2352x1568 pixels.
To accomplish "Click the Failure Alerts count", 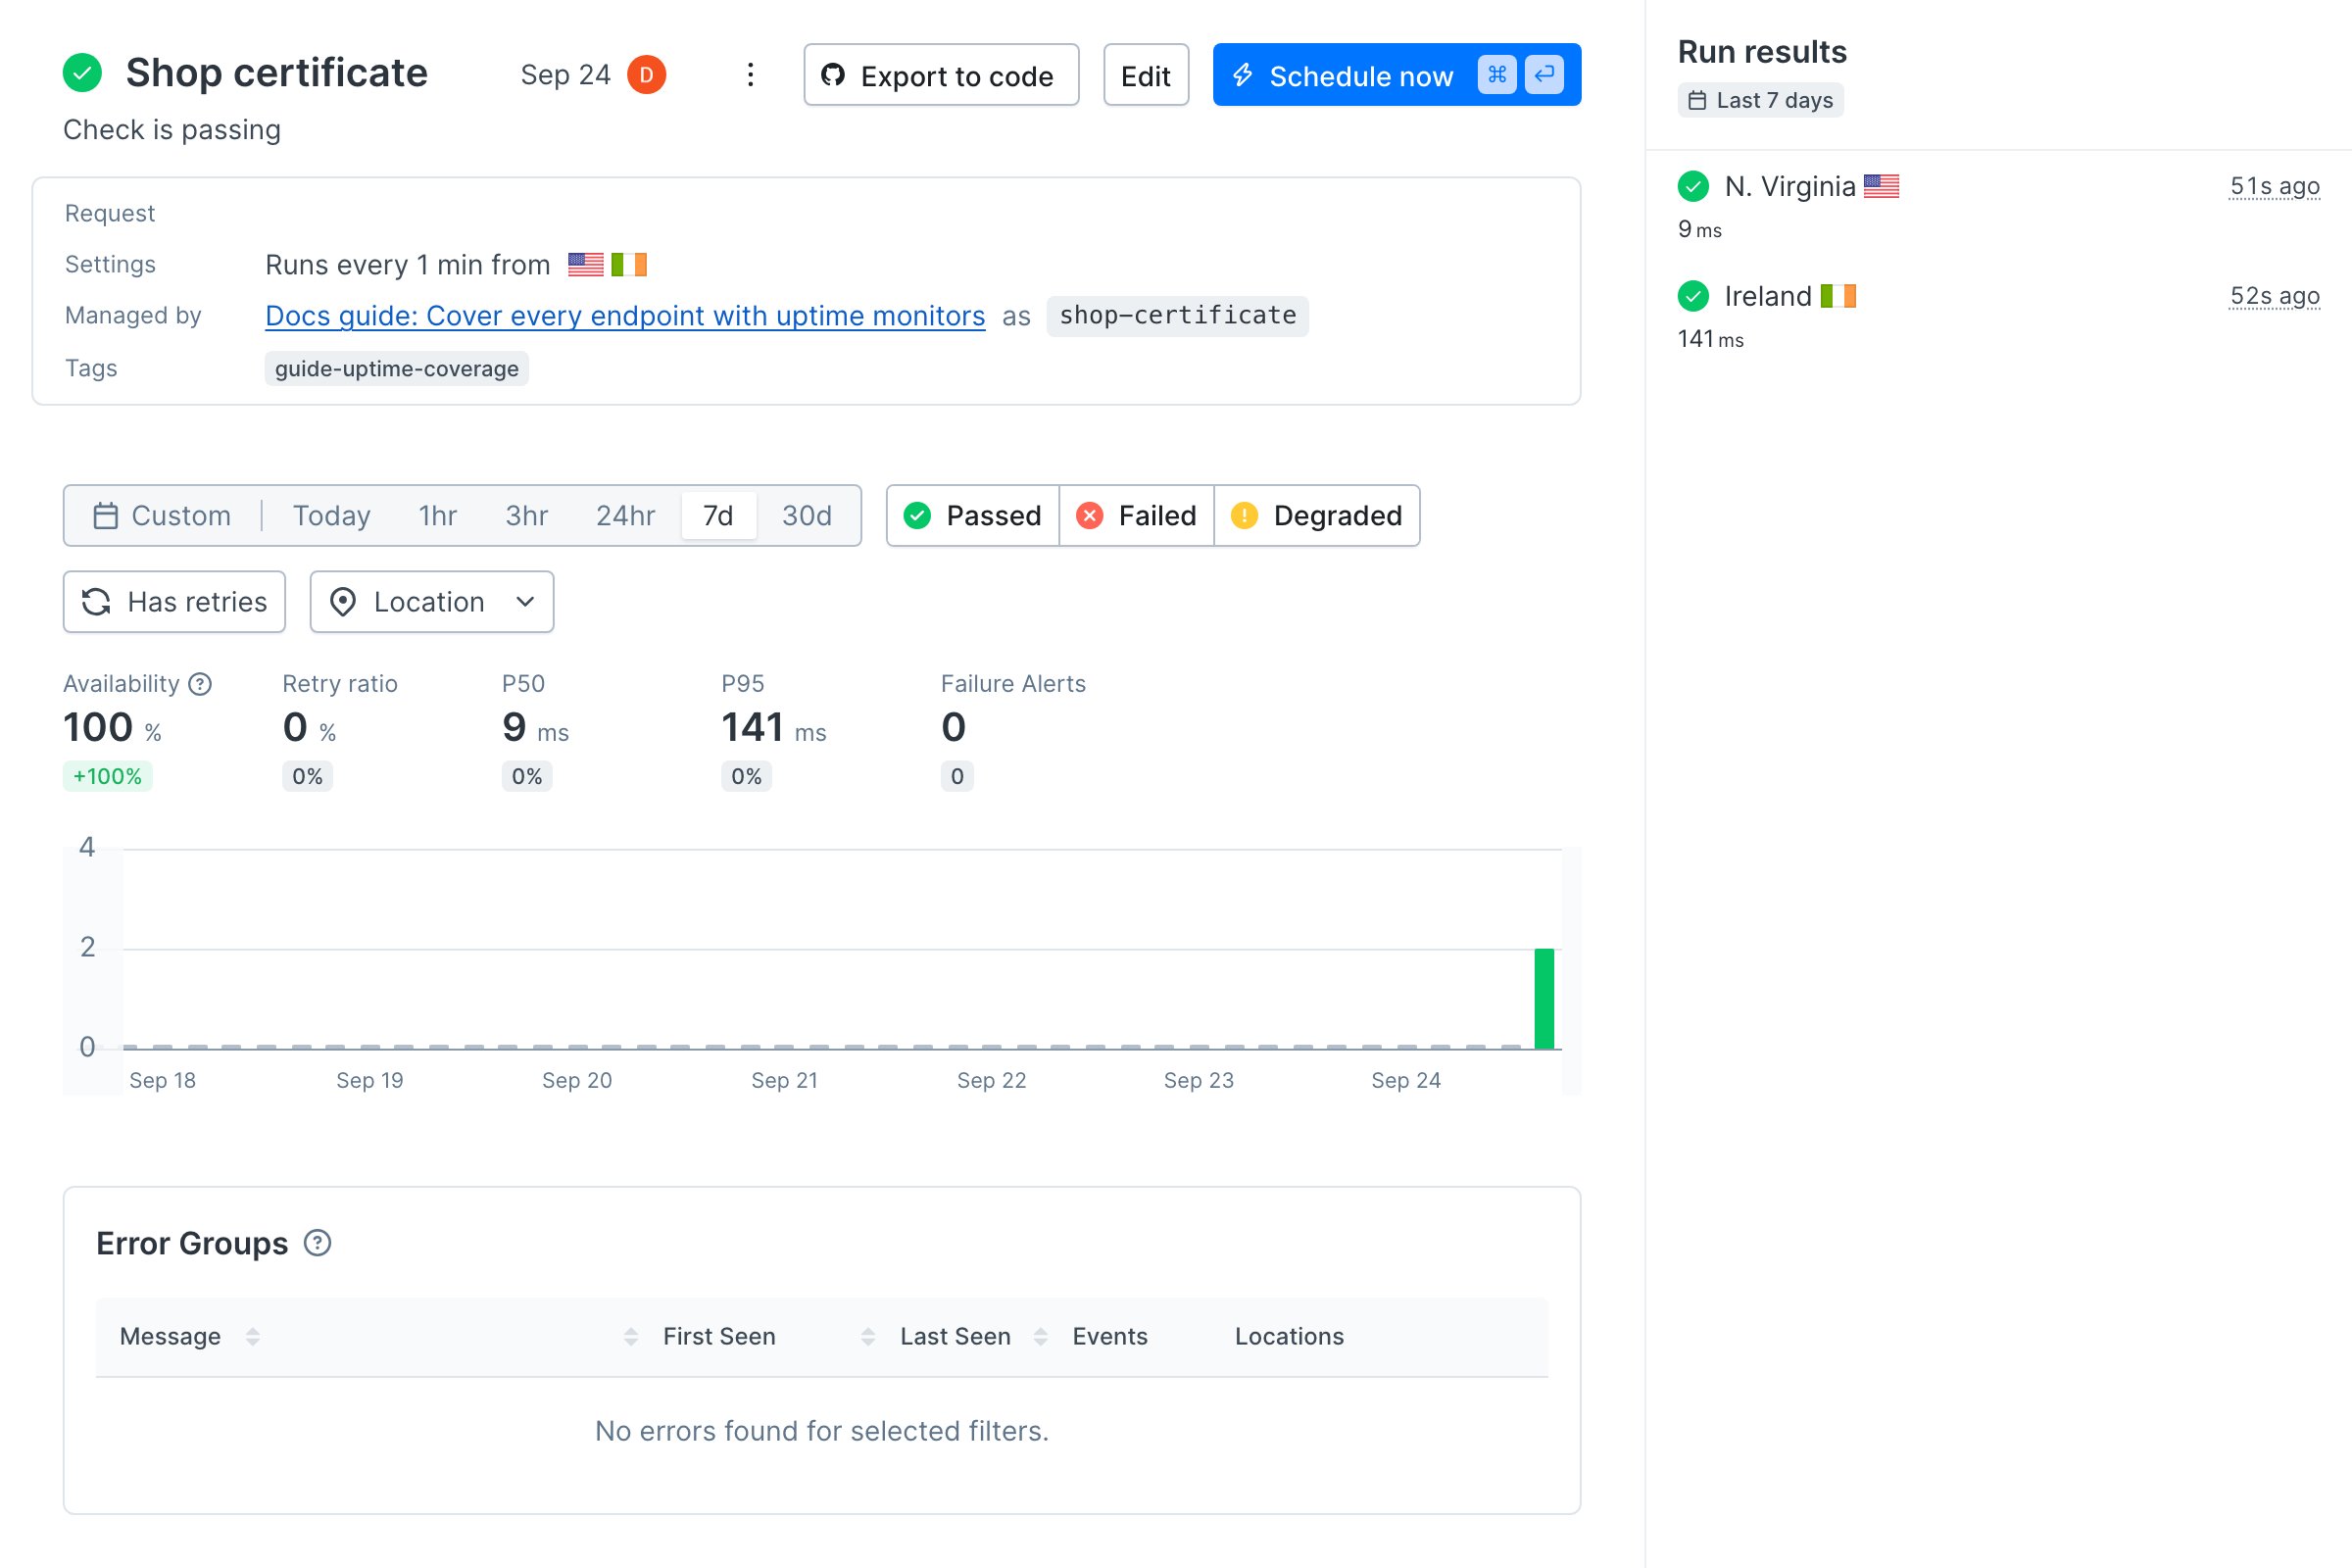I will click(x=953, y=728).
